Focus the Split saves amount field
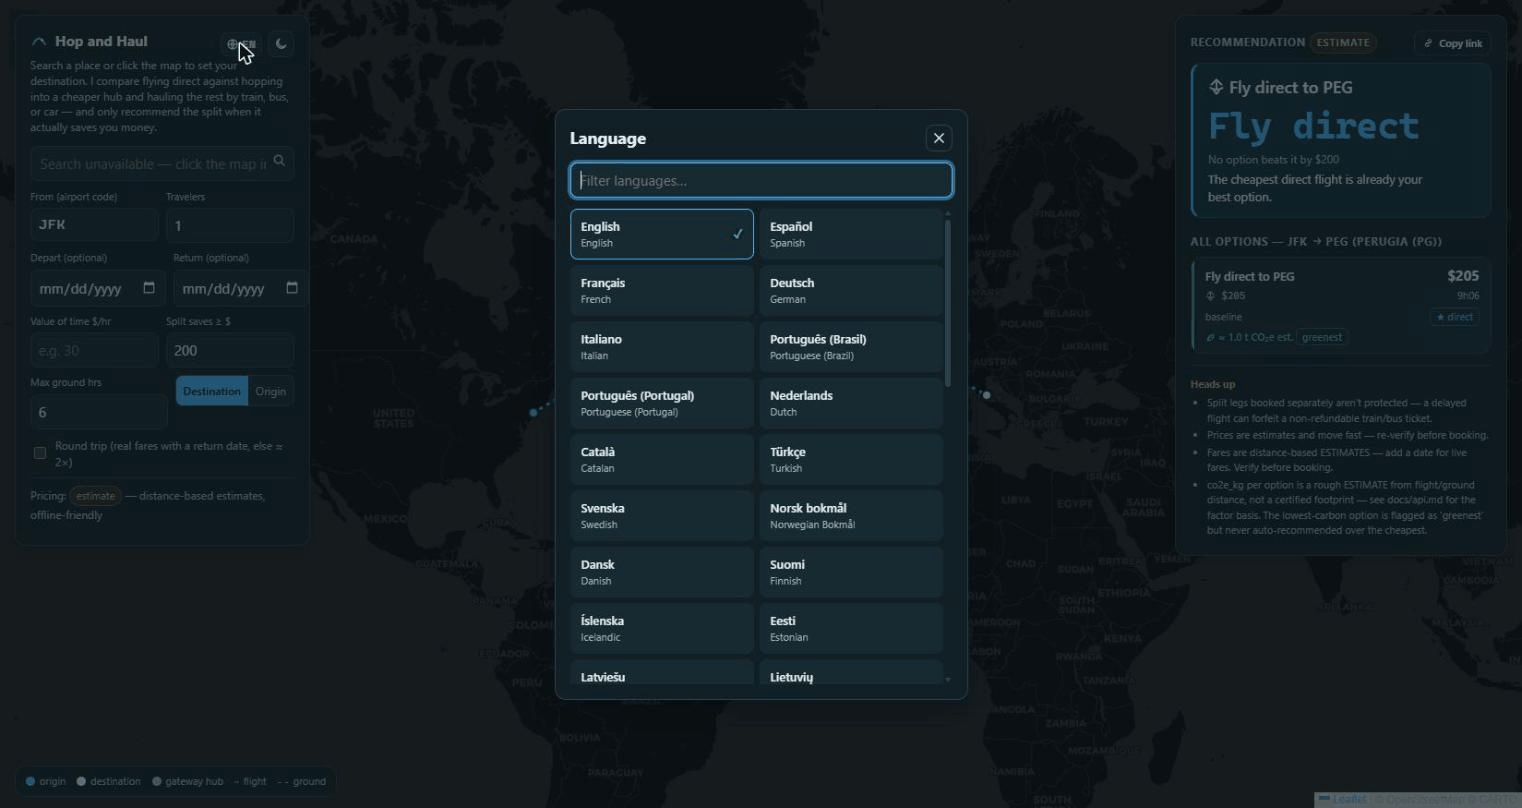The width and height of the screenshot is (1522, 808). click(x=230, y=350)
